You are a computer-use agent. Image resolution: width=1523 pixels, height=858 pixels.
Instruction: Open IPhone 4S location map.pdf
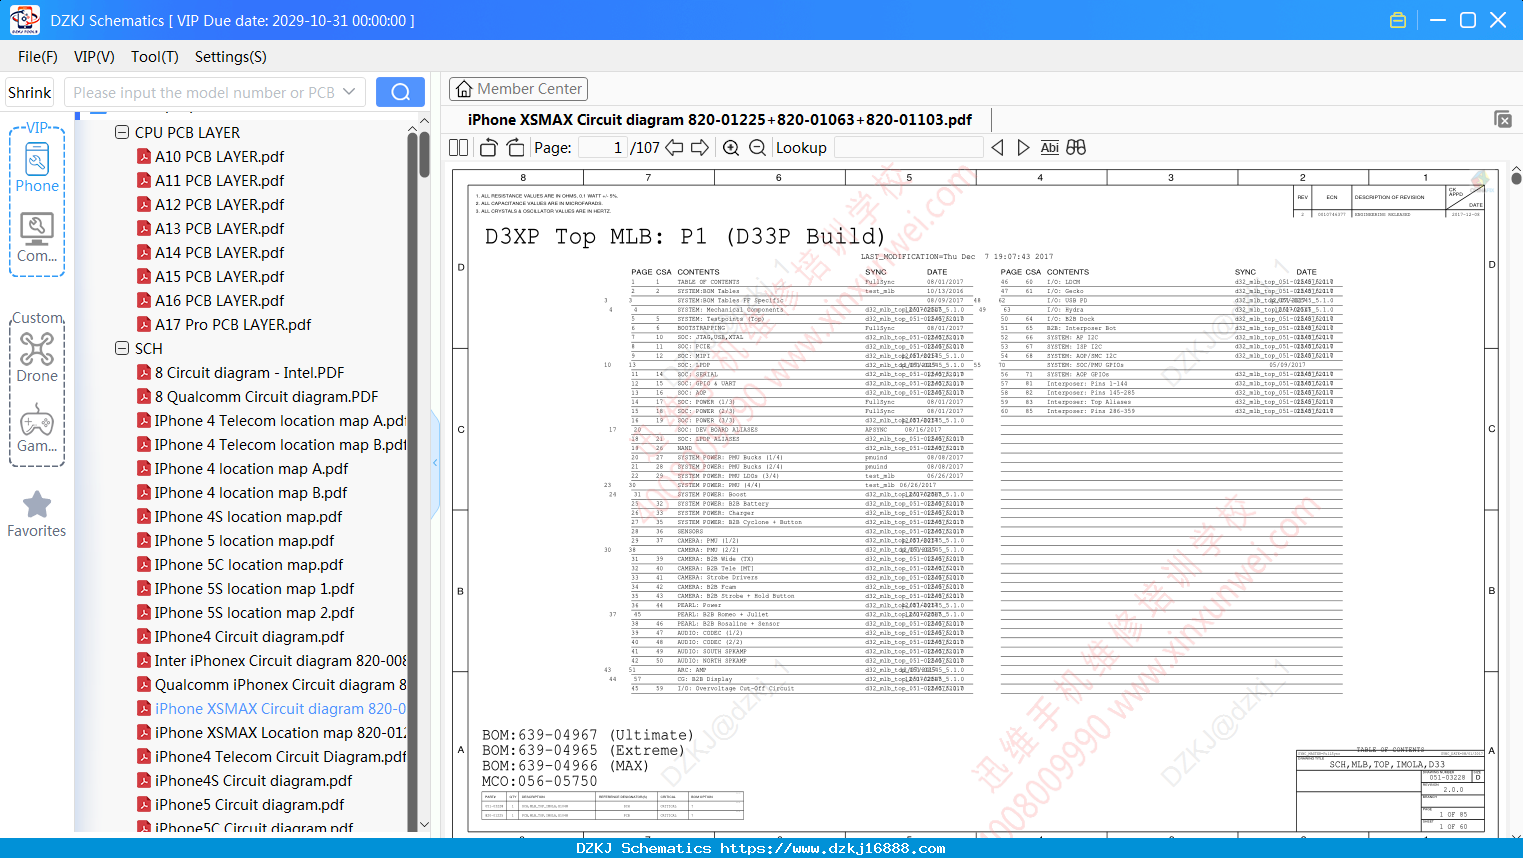248,516
